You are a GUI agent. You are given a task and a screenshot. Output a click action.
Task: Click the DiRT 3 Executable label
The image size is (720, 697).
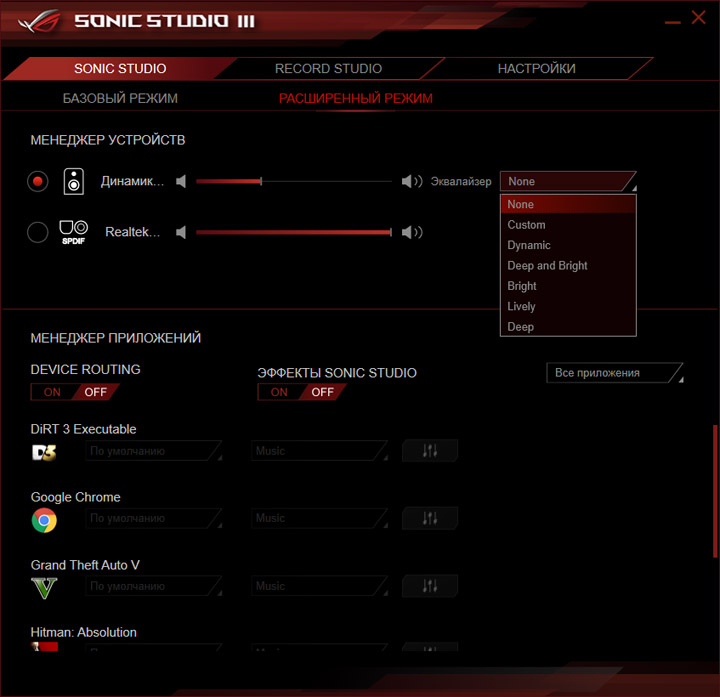coord(83,429)
